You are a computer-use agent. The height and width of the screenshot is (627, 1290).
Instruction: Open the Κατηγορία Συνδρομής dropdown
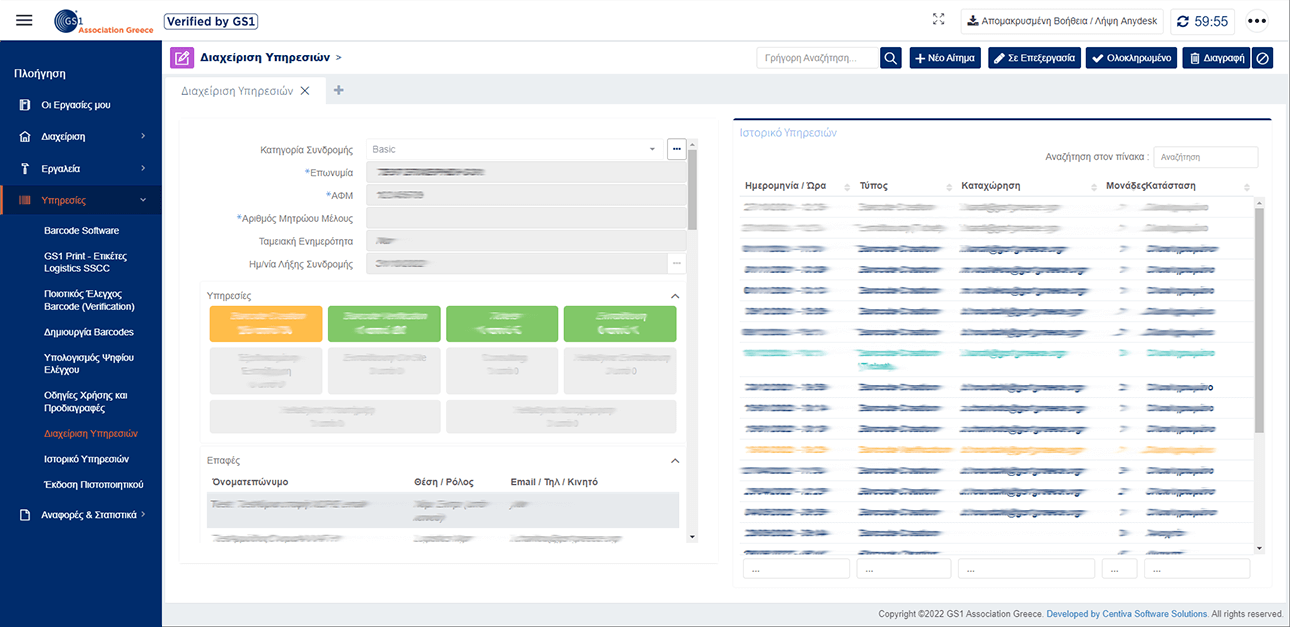515,149
